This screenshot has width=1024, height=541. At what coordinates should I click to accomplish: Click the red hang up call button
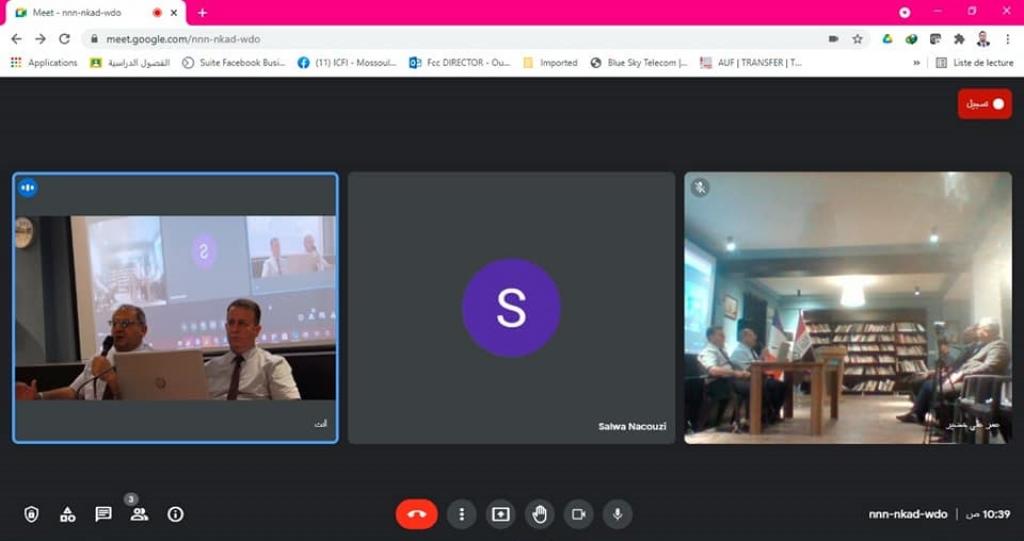[416, 514]
